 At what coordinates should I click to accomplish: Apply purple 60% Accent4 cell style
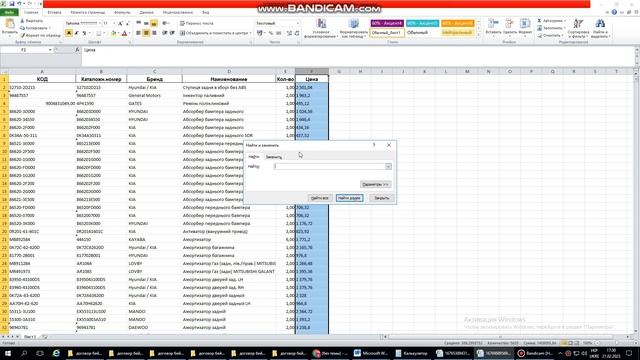(x=387, y=23)
